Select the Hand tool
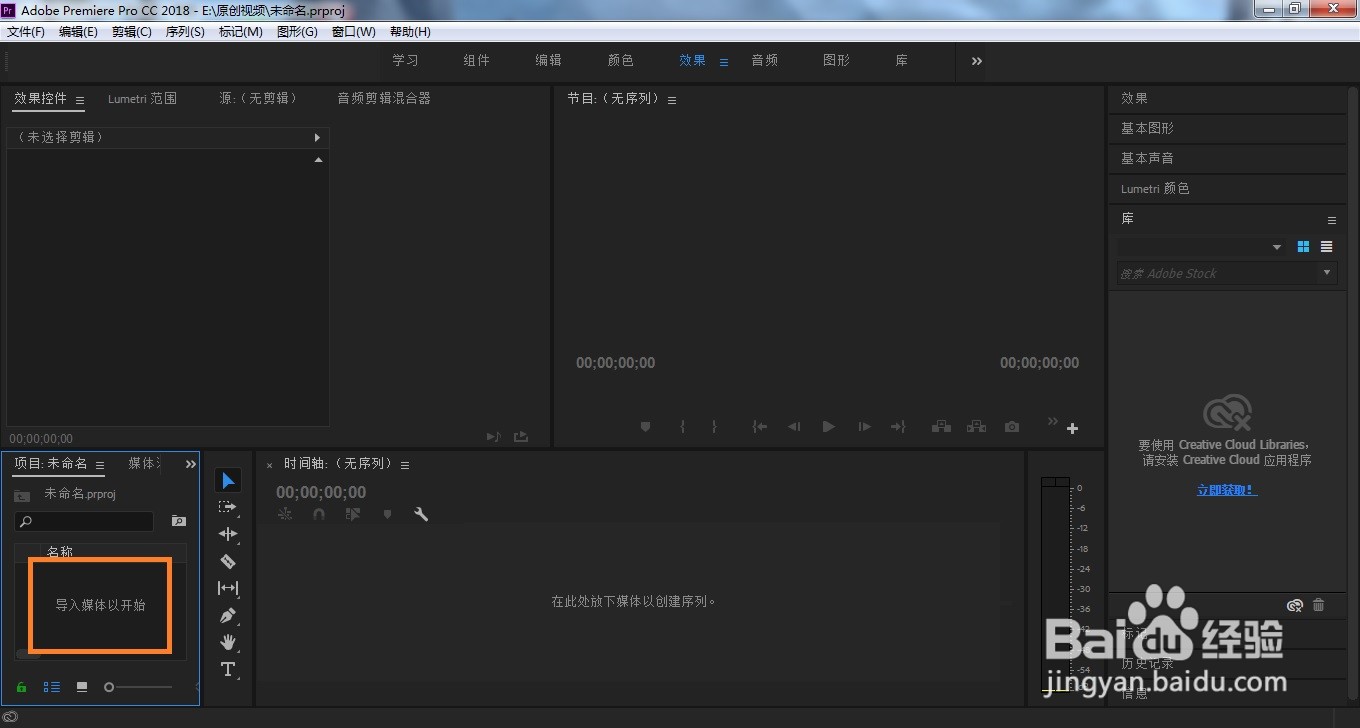Image resolution: width=1360 pixels, height=728 pixels. [x=228, y=642]
